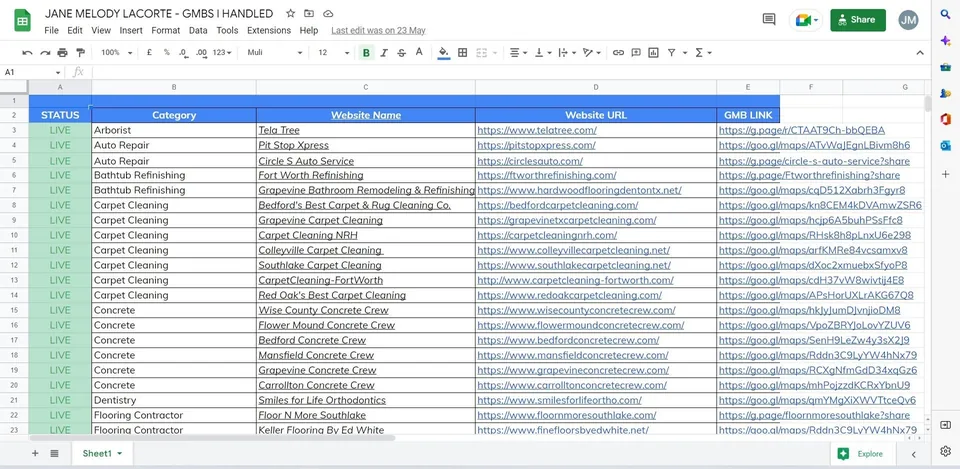Open the Sheet1 tab menu arrow
This screenshot has width=960, height=469.
[119, 454]
